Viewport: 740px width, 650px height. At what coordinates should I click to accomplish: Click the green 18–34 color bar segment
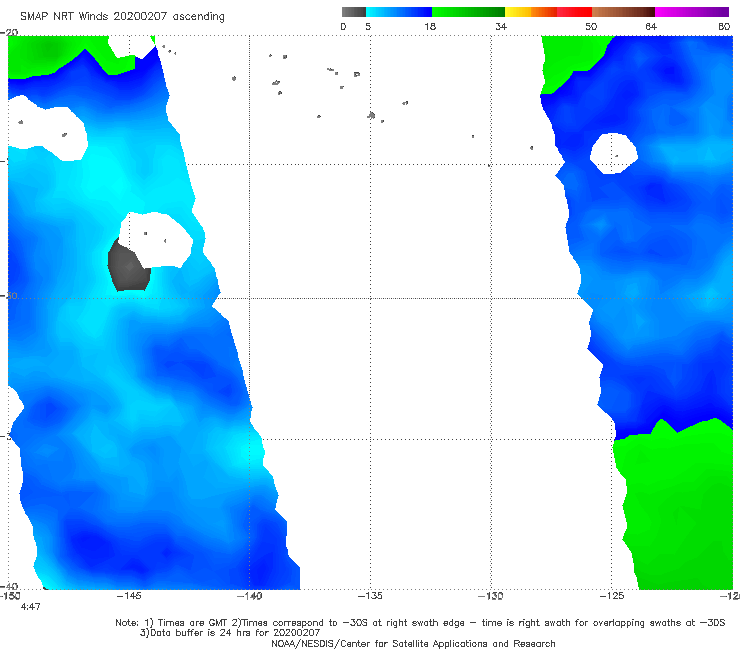pyautogui.click(x=469, y=12)
